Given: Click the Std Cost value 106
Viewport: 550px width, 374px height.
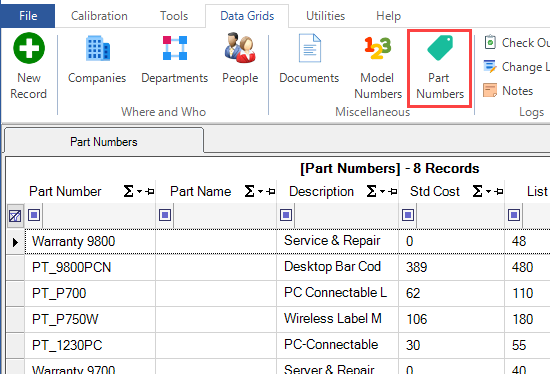Looking at the screenshot, I should pyautogui.click(x=416, y=319).
